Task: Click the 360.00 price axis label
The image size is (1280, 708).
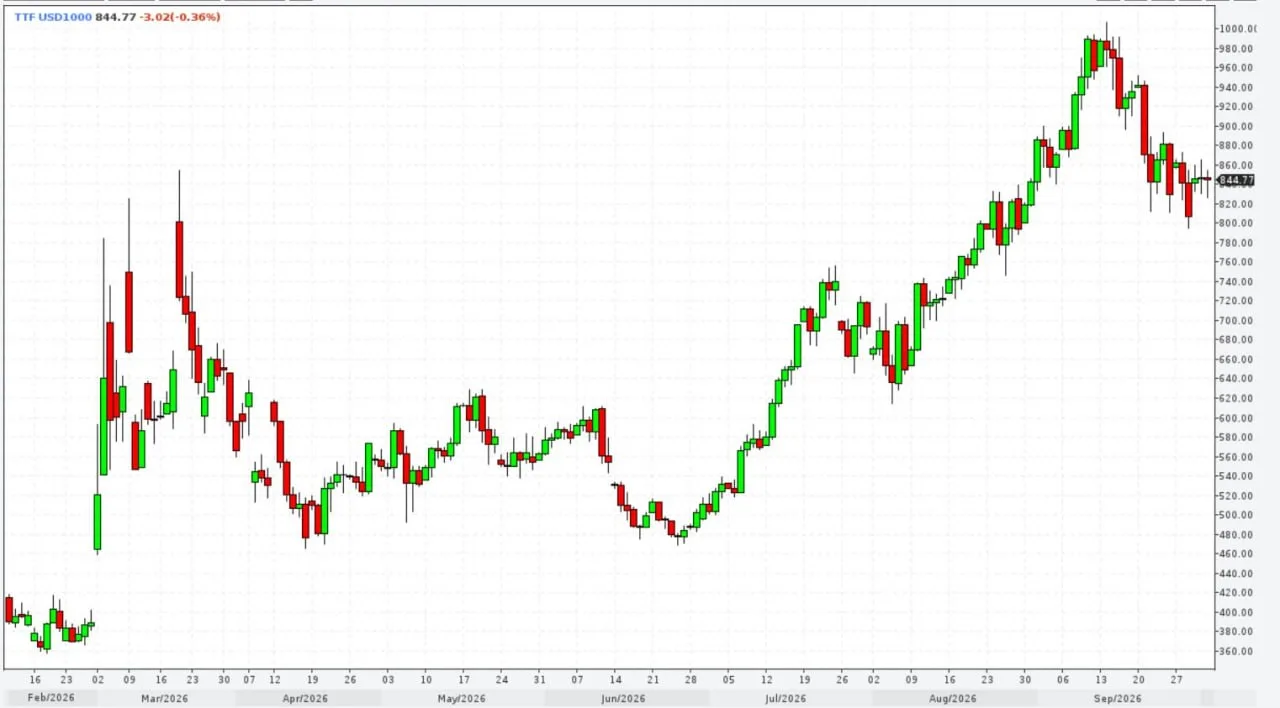Action: pos(1237,651)
